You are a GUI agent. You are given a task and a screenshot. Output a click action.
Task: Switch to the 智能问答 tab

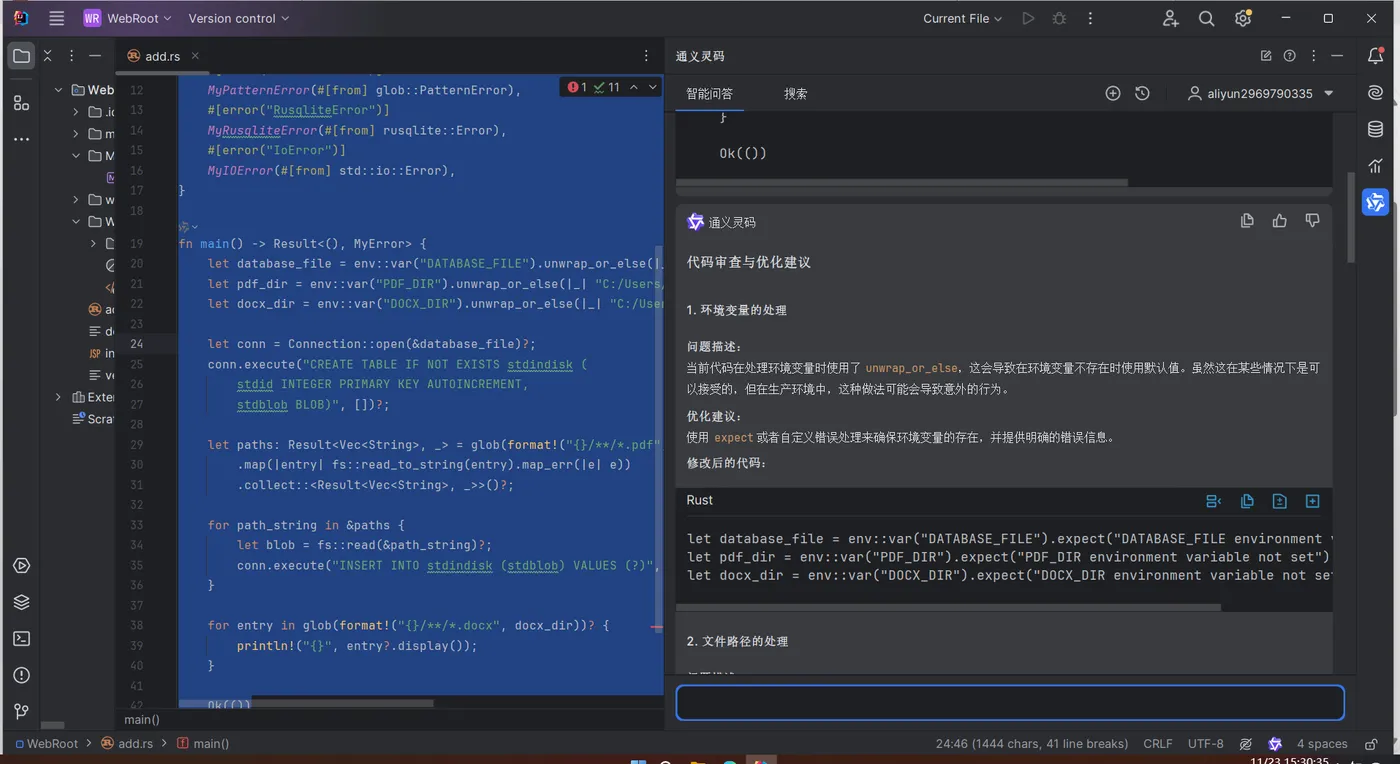(709, 93)
